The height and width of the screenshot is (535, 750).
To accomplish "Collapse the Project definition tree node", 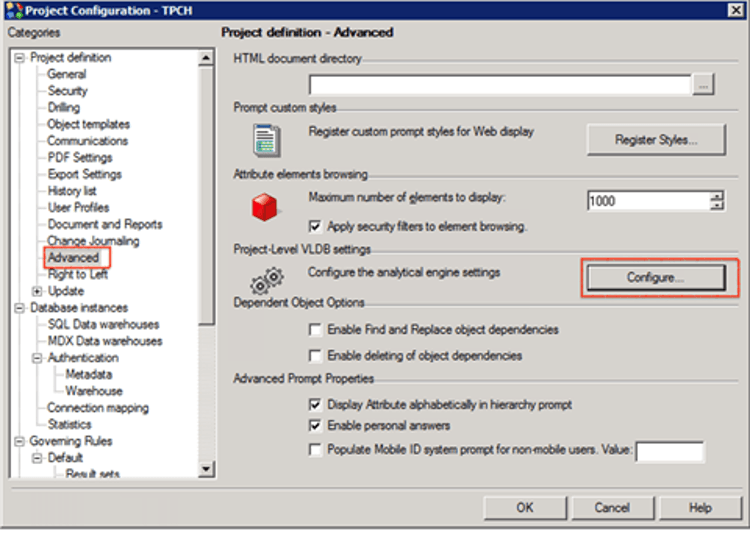I will [x=20, y=58].
